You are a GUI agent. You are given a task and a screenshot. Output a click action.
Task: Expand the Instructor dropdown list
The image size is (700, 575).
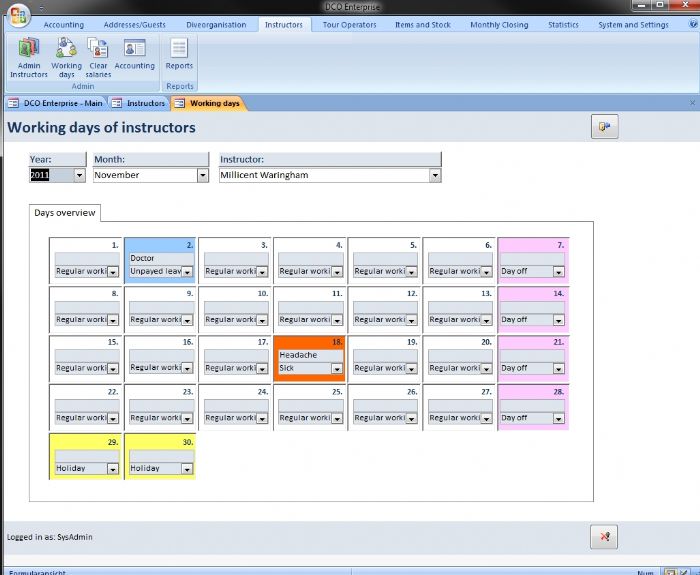[x=435, y=175]
